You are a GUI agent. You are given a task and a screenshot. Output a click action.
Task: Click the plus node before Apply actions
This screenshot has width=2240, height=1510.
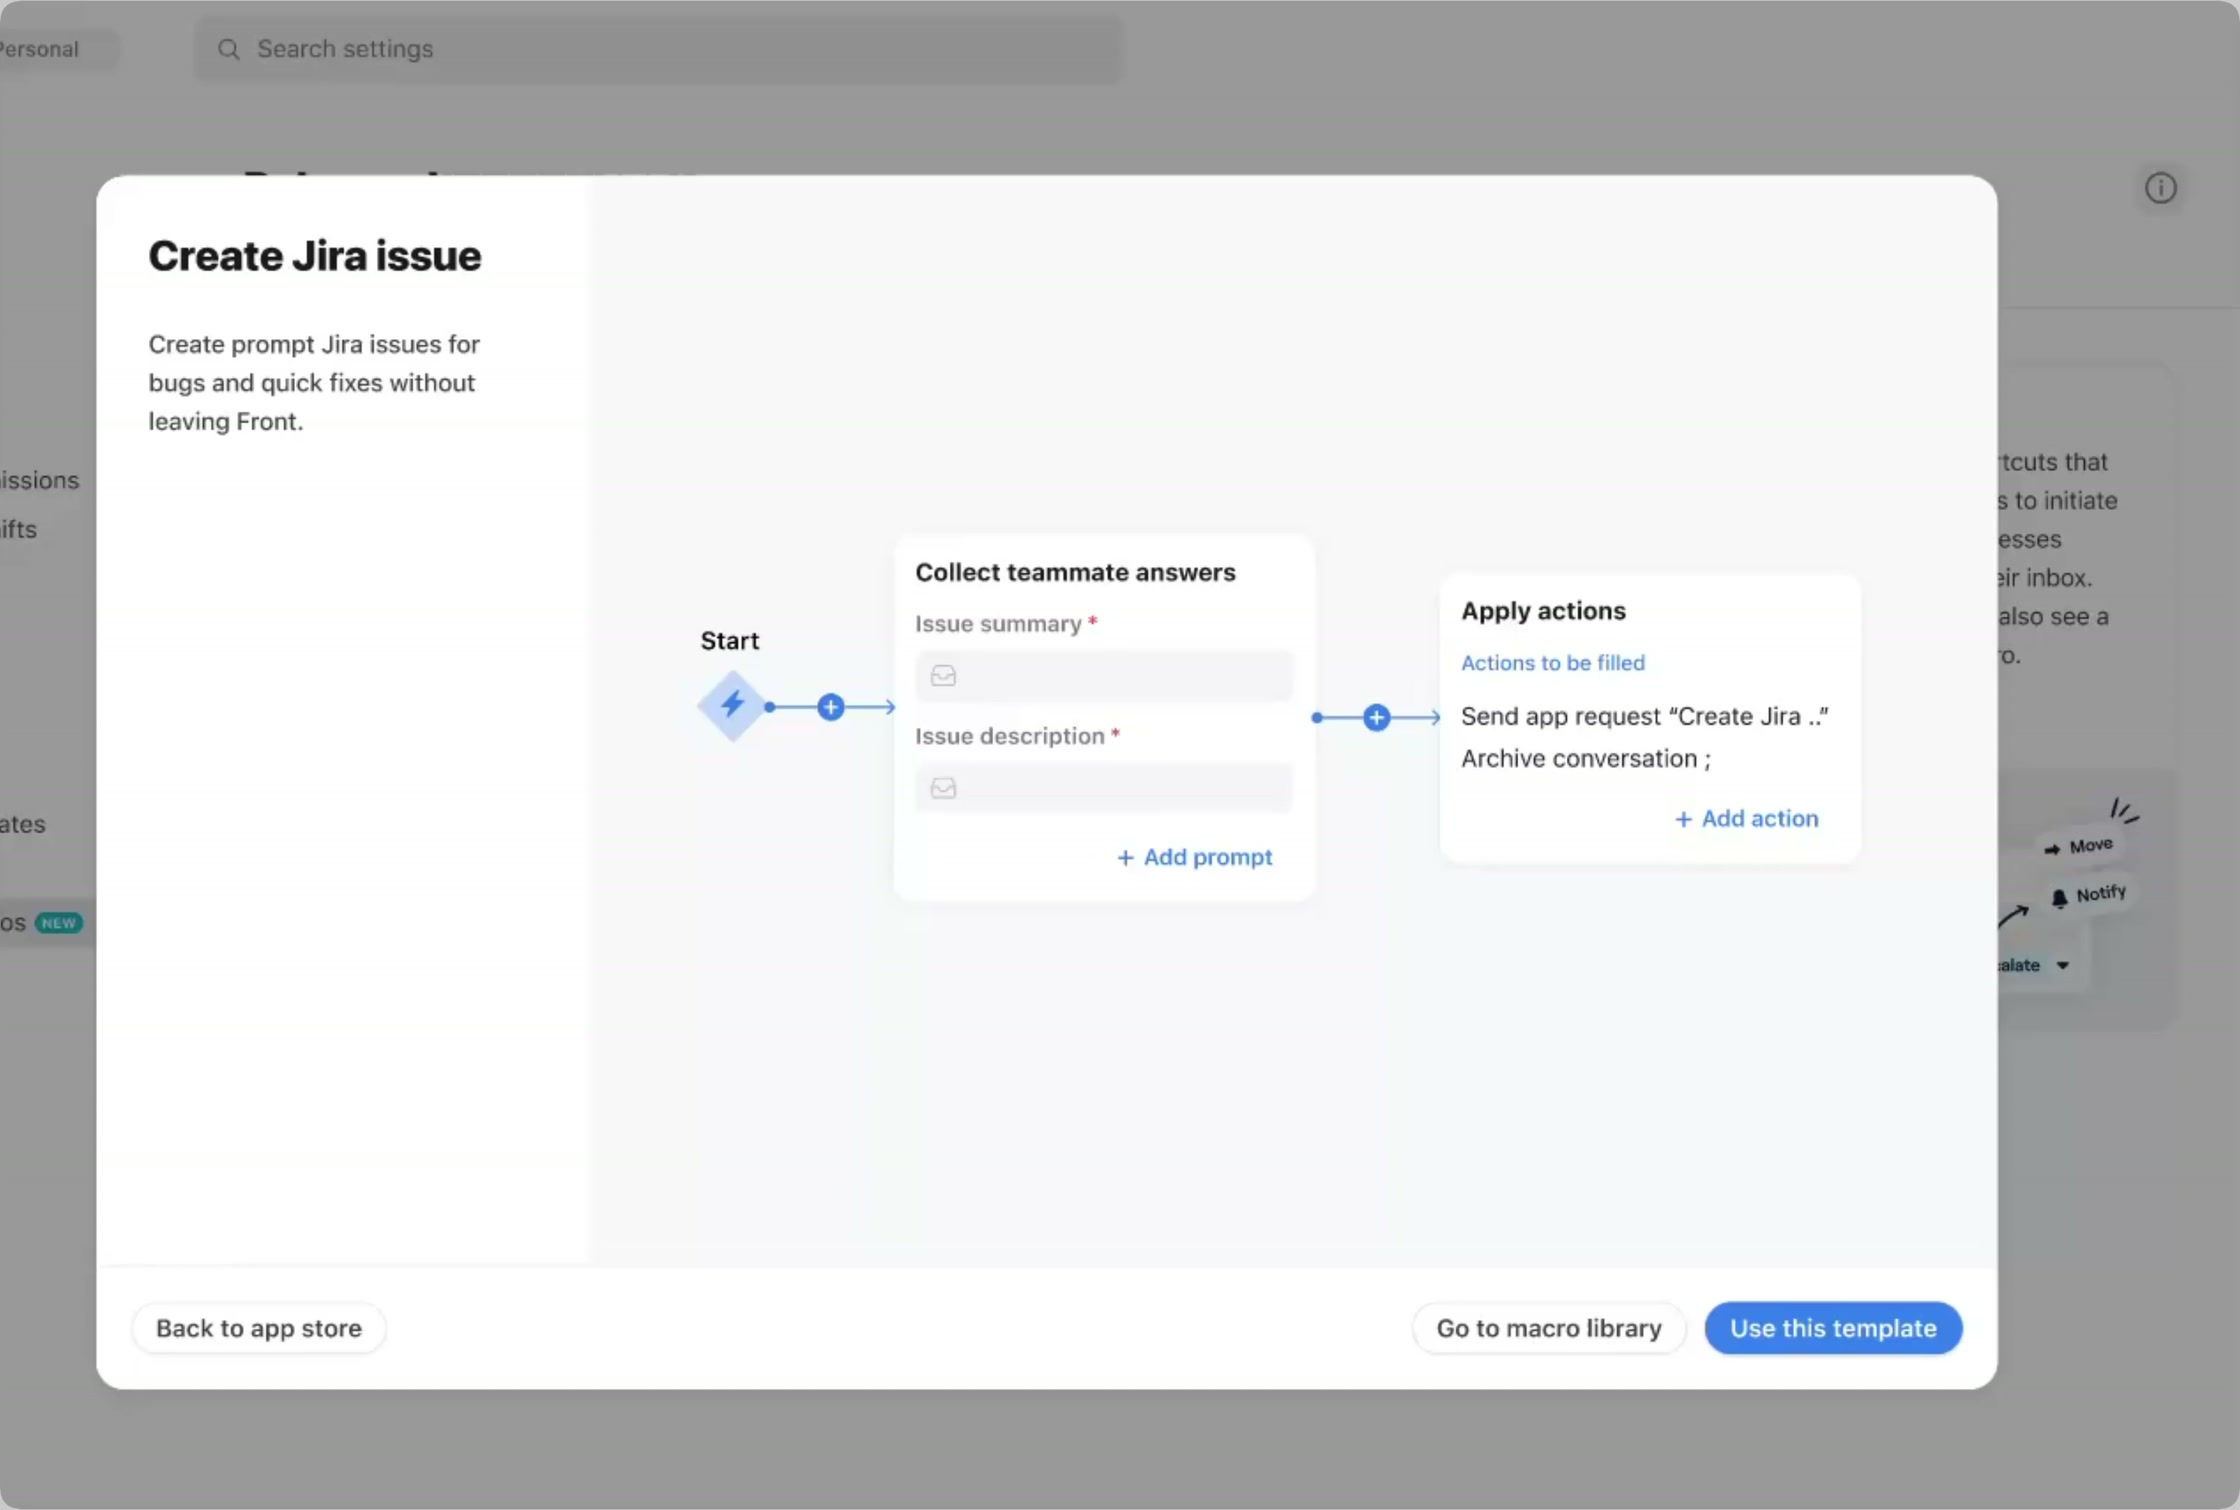[1376, 717]
